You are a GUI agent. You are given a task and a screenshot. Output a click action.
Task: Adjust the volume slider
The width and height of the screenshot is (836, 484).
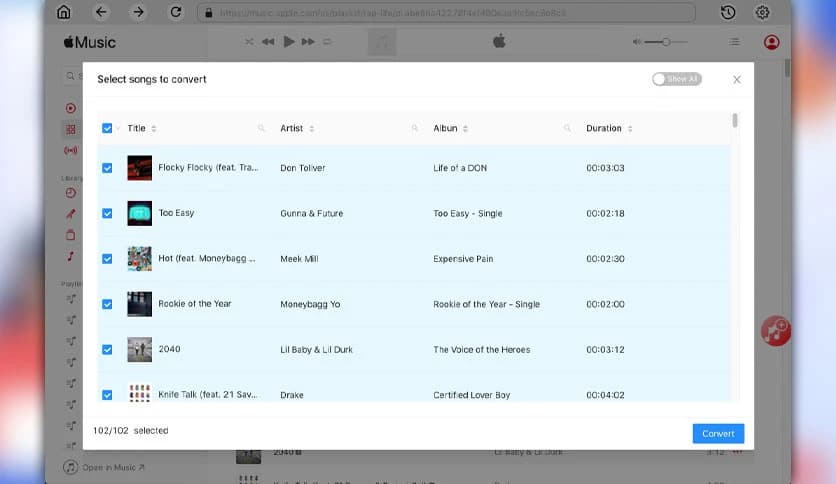(x=665, y=42)
